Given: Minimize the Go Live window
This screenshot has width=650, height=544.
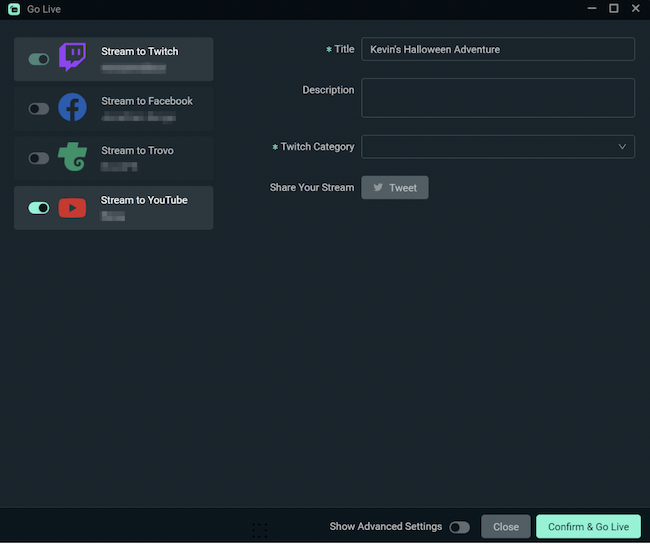Looking at the screenshot, I should 592,8.
